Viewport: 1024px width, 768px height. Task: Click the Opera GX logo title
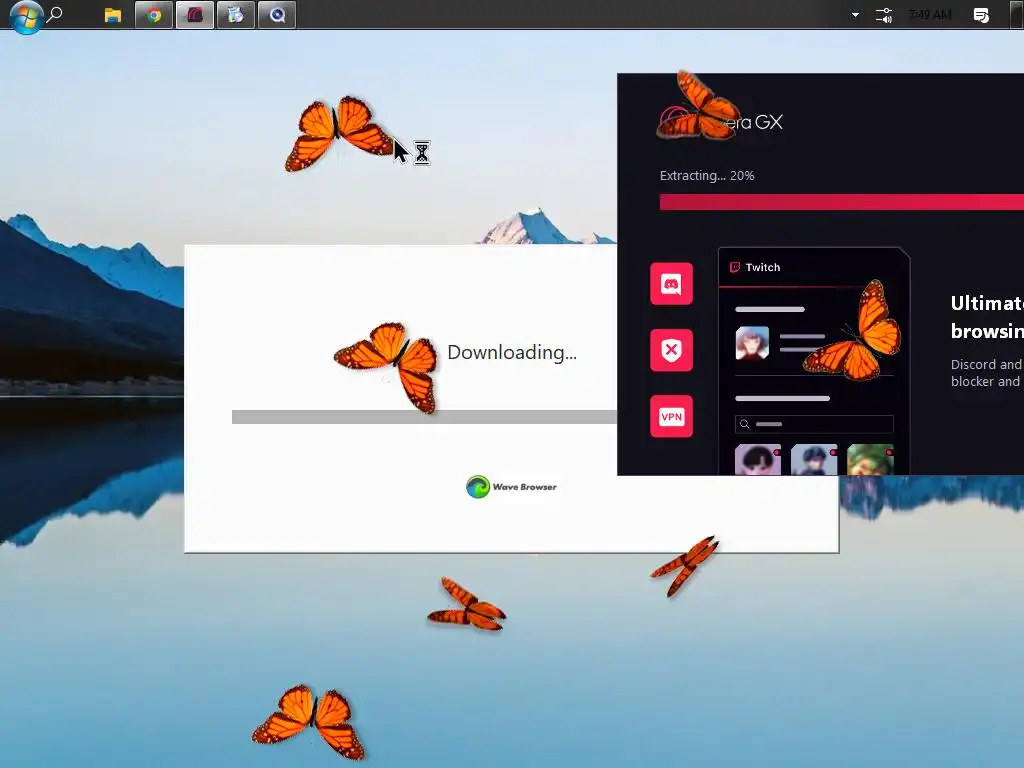pos(722,121)
